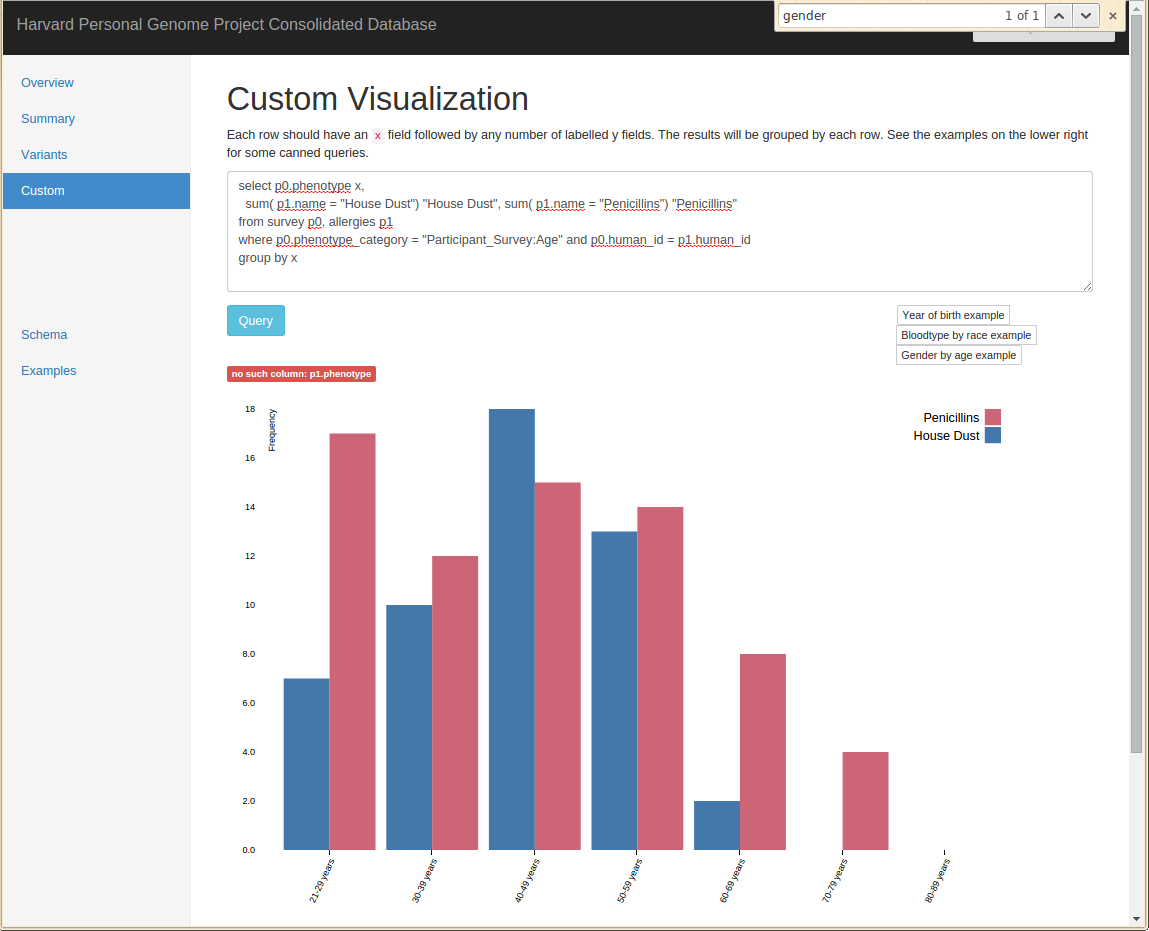Open the Summary sidebar page
Viewport: 1149px width, 931px height.
point(48,119)
